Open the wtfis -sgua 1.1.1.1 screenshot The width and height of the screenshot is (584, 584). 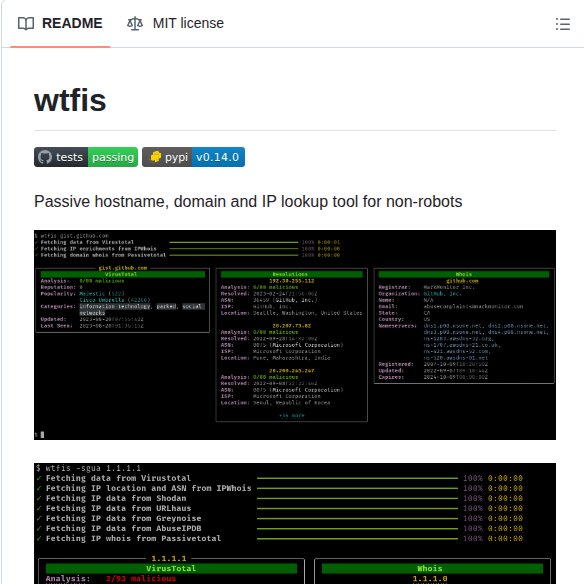click(x=295, y=523)
